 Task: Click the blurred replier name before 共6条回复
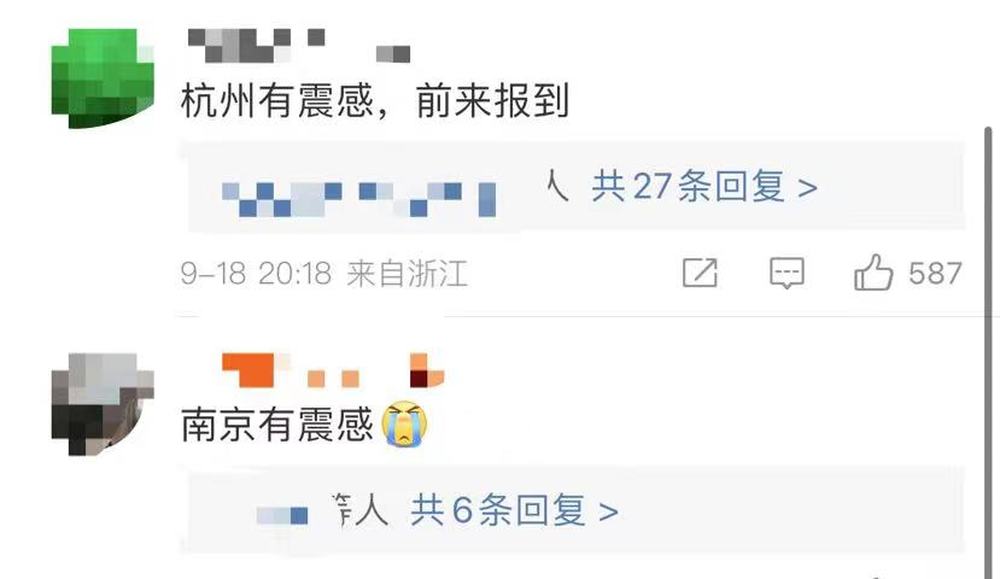[283, 515]
